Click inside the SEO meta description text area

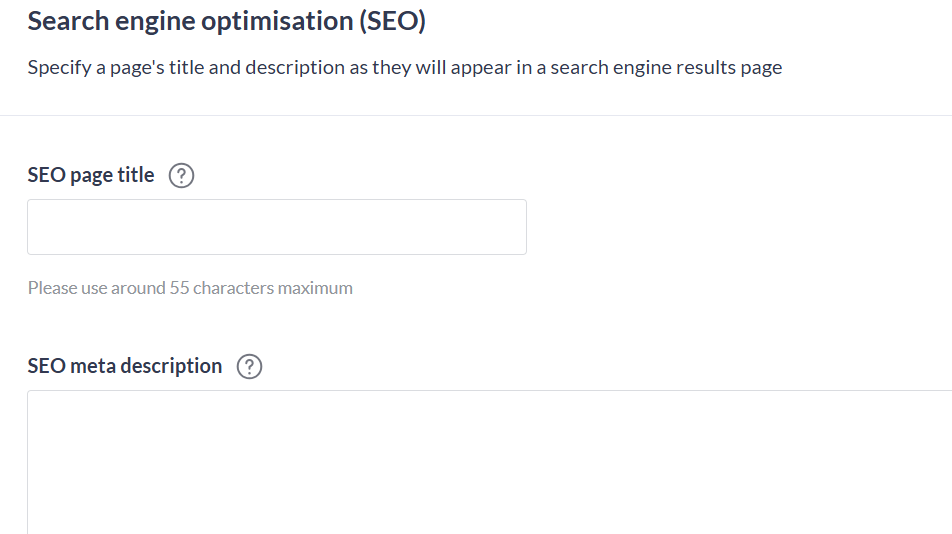pyautogui.click(x=488, y=460)
